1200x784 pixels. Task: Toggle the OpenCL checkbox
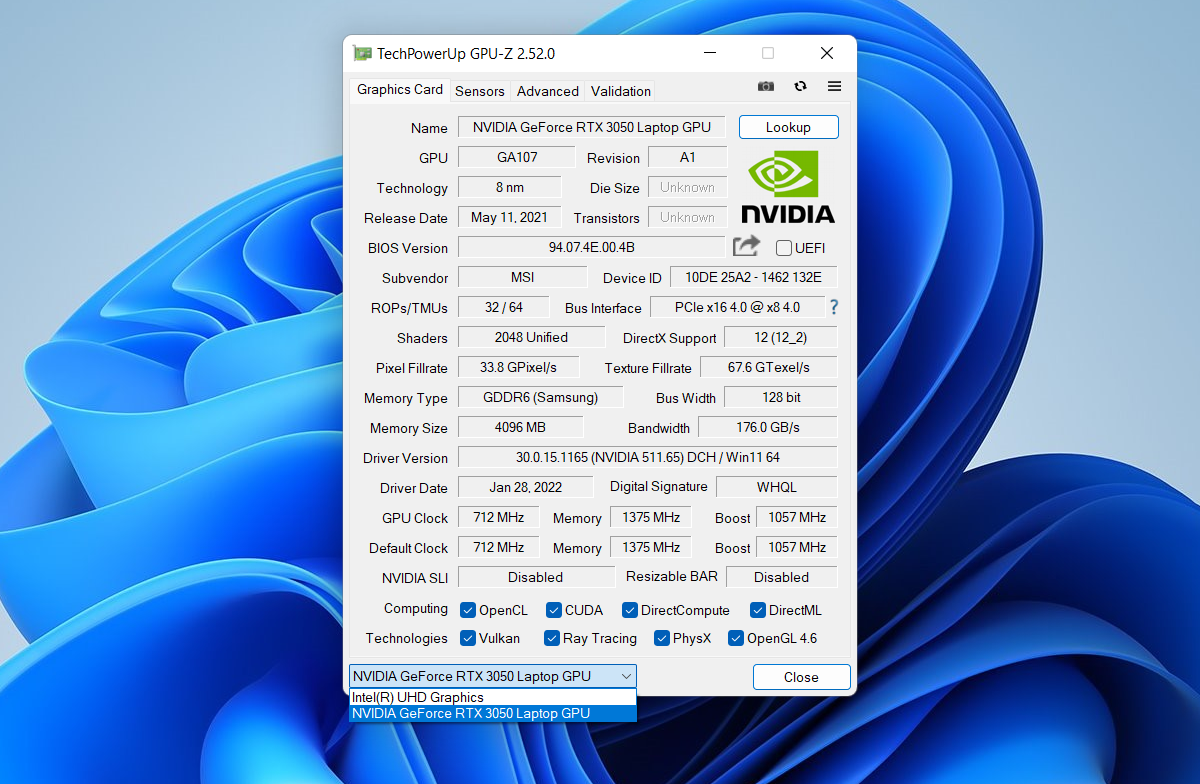[x=468, y=610]
